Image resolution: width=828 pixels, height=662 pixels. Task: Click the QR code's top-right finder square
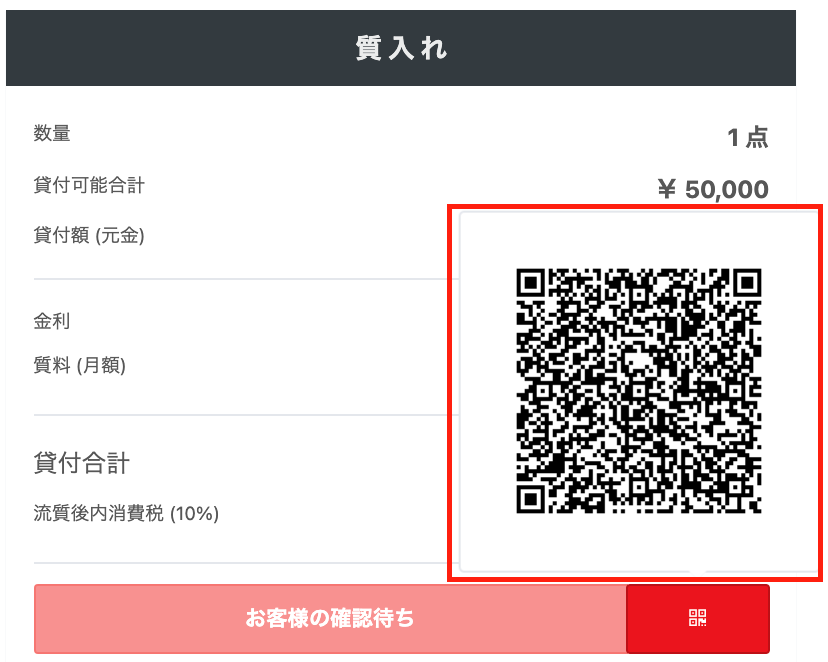point(747,283)
